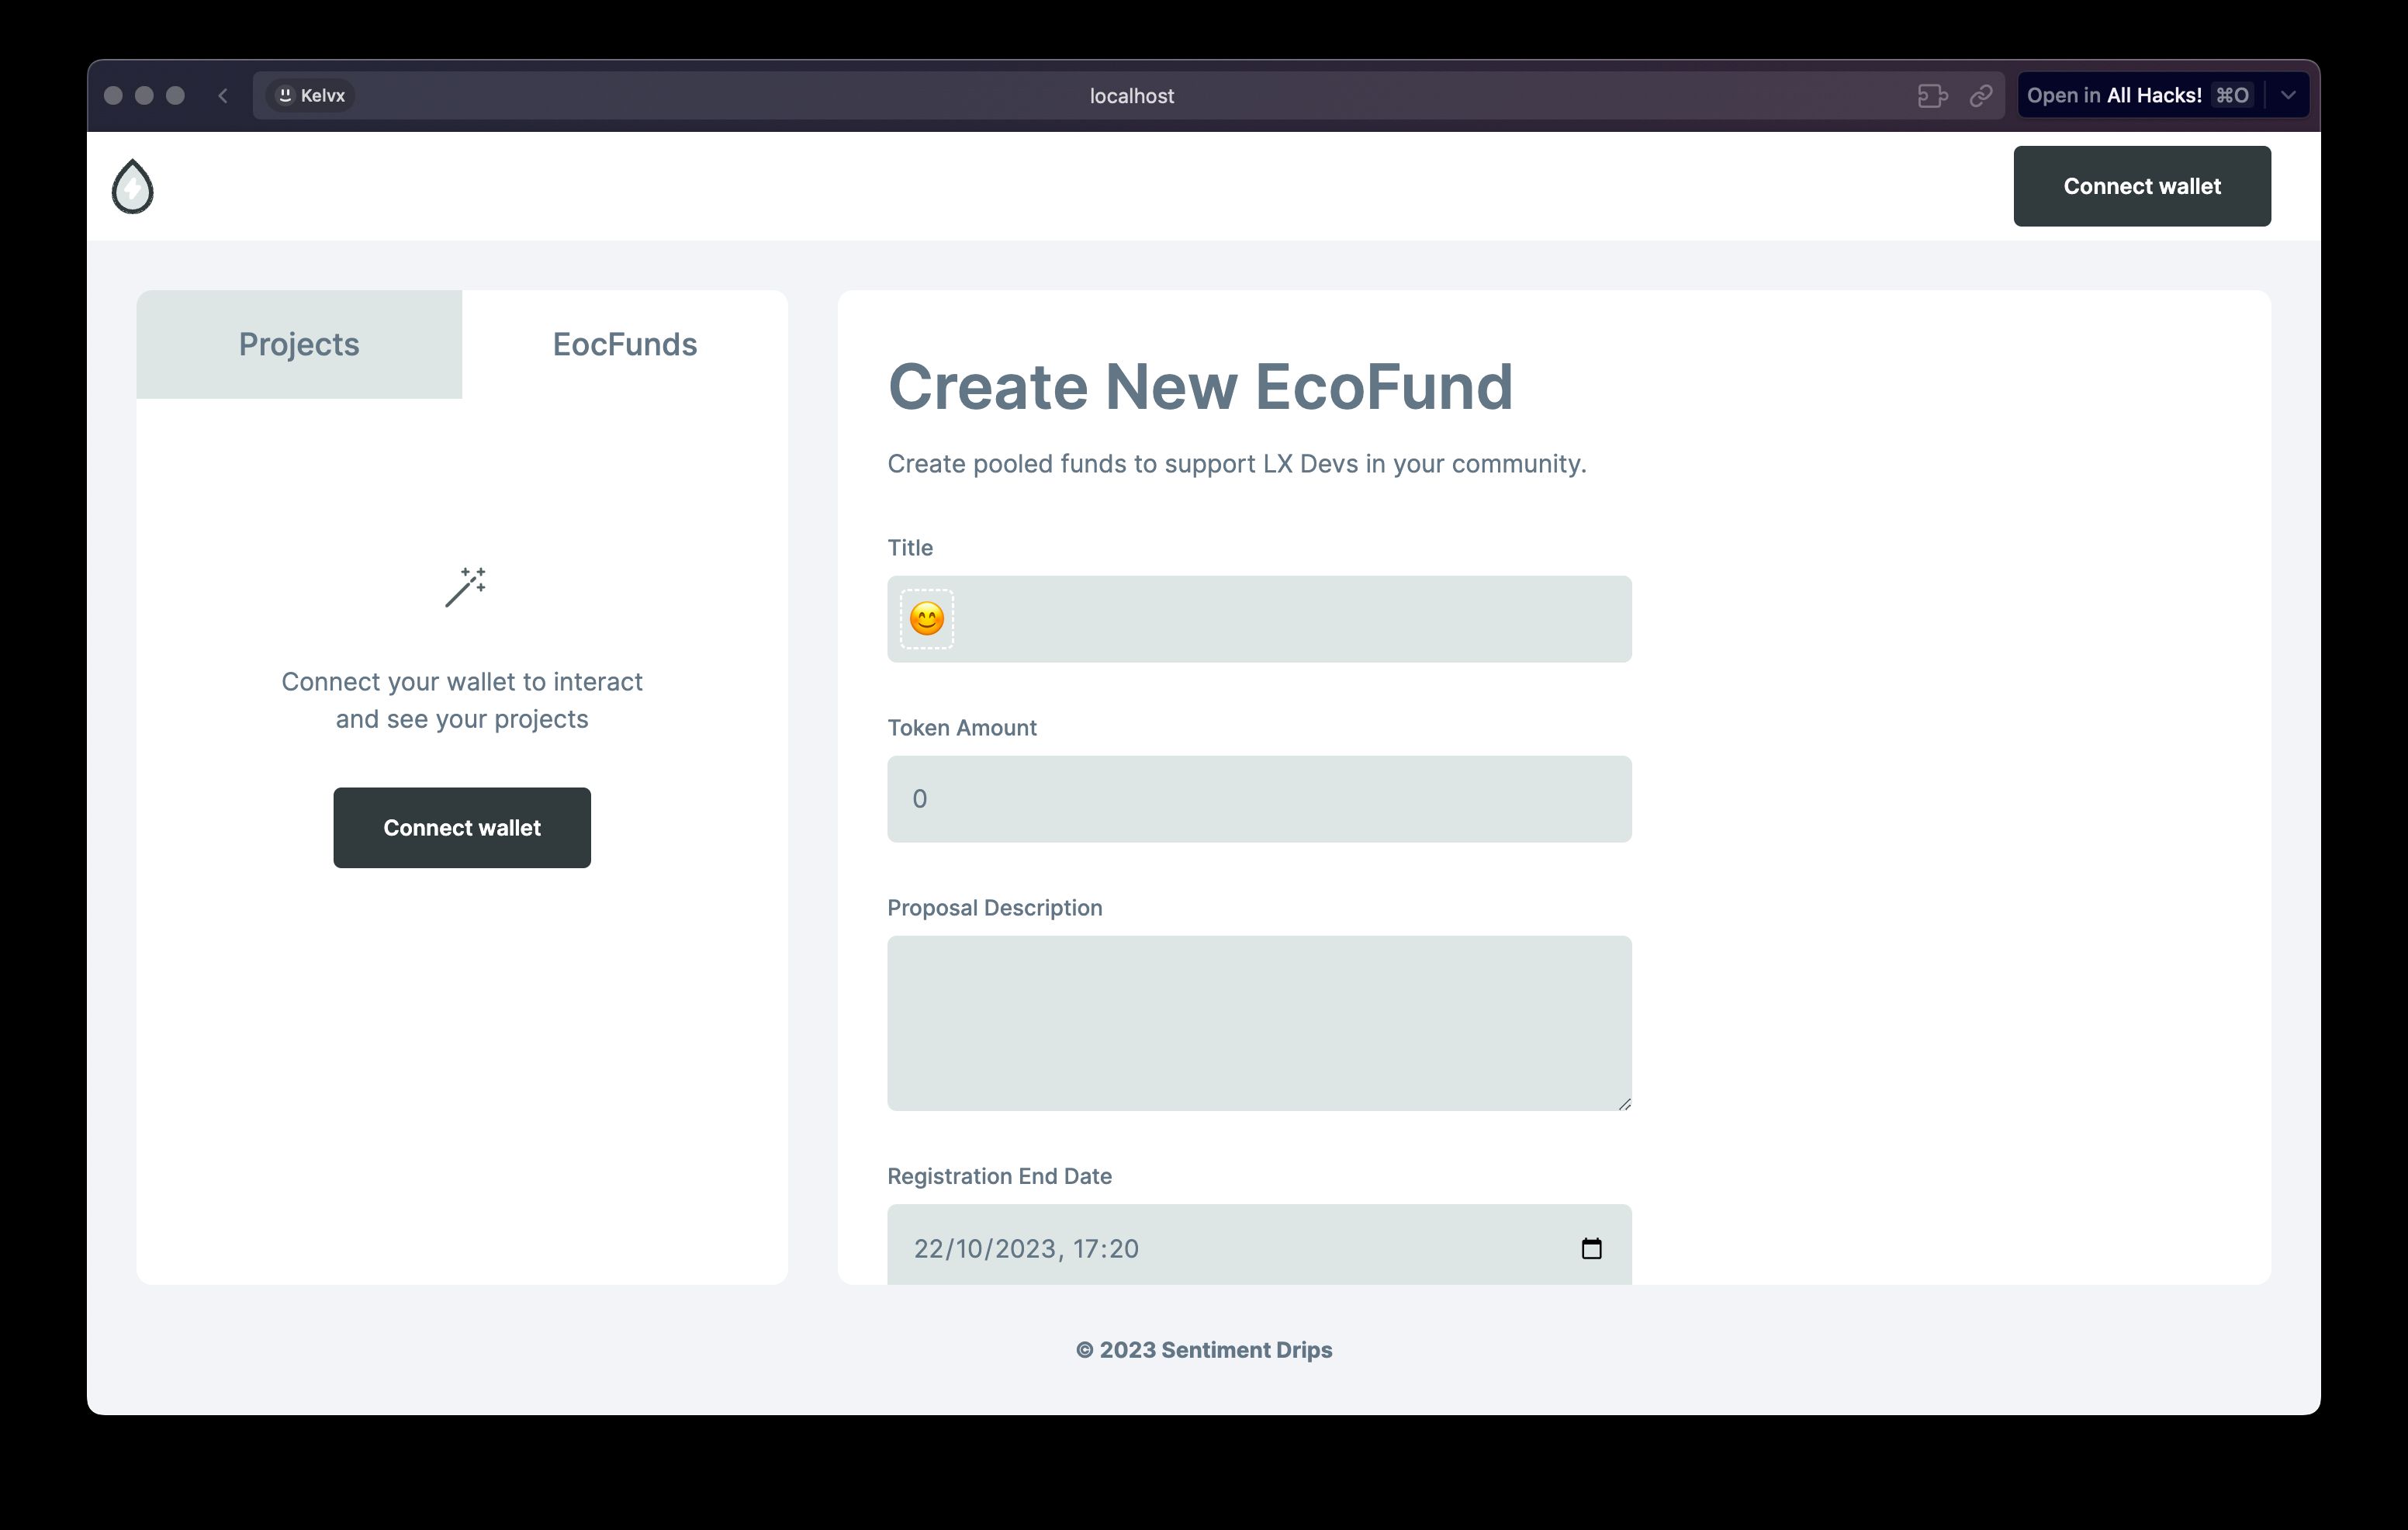This screenshot has height=1530, width=2408.
Task: Click the Registration End Date field
Action: 1257,1248
